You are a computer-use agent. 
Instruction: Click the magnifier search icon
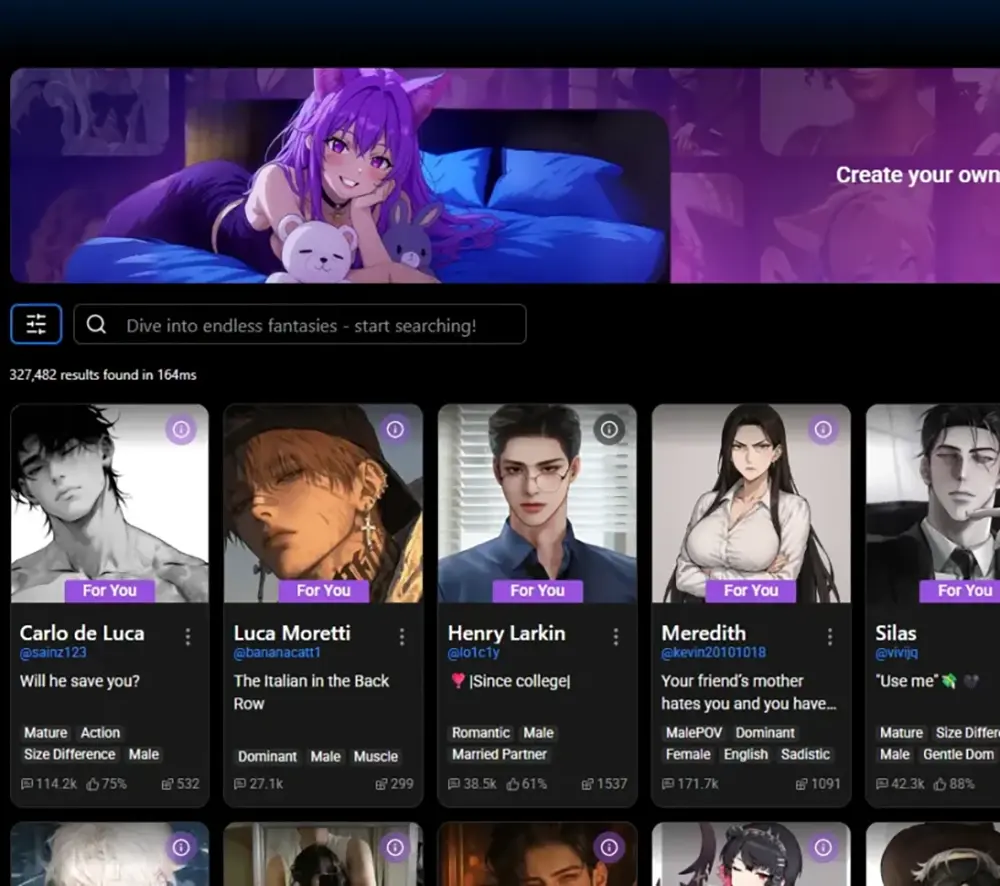coord(96,325)
